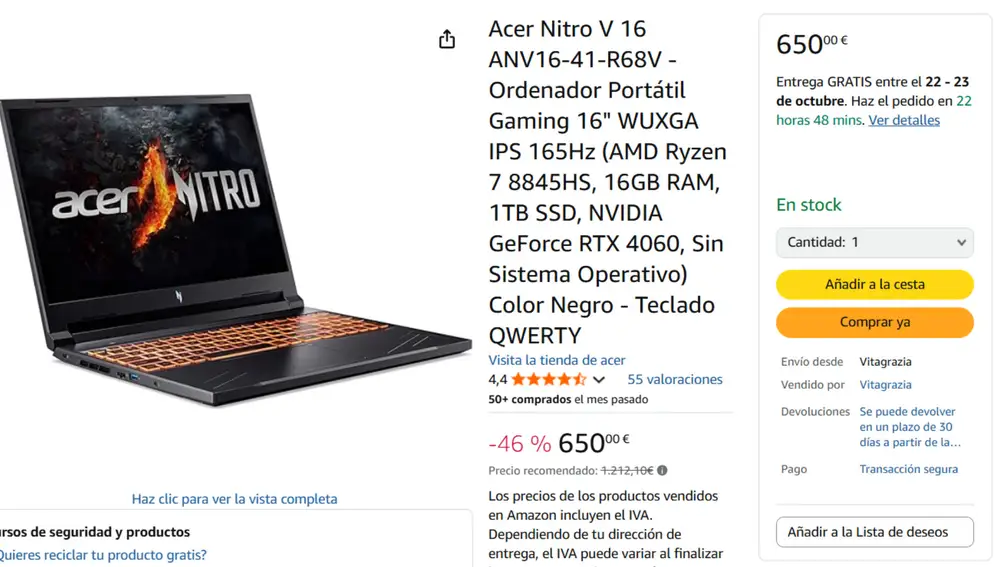
Task: Open the returns policy link
Action: [x=909, y=427]
